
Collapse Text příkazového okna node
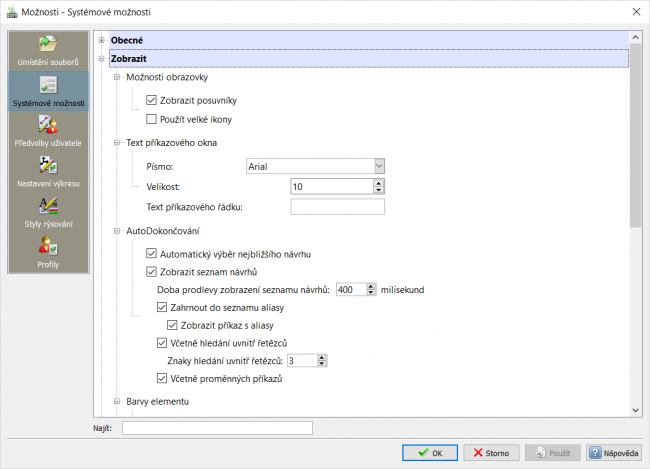[x=117, y=143]
